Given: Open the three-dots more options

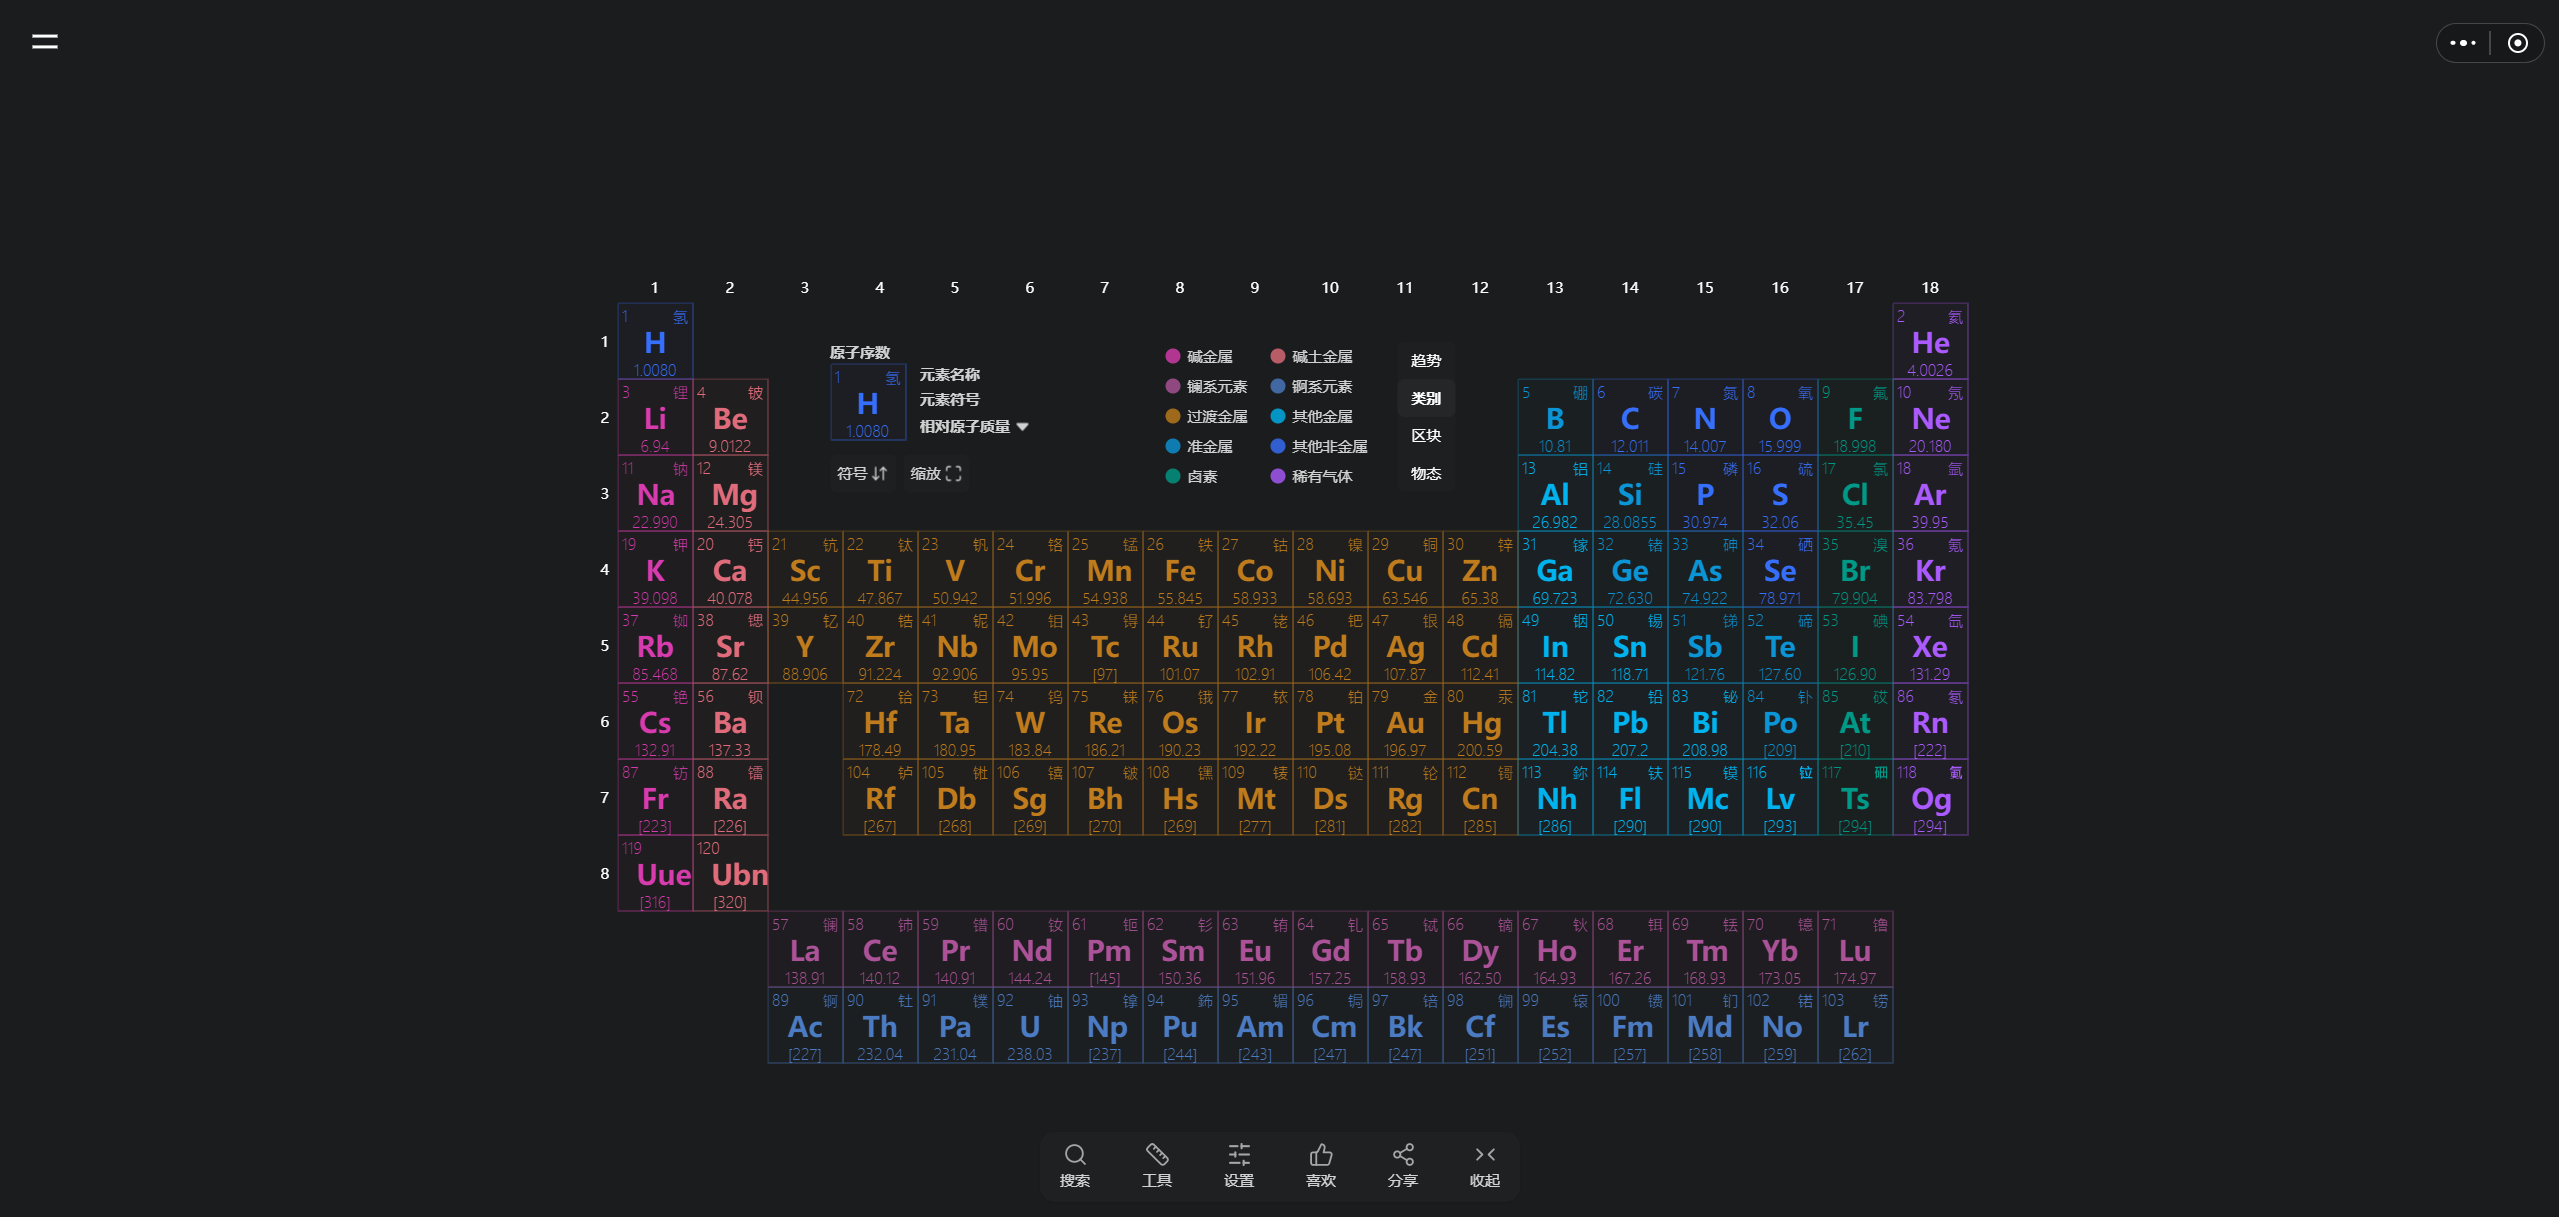Looking at the screenshot, I should [x=2463, y=43].
